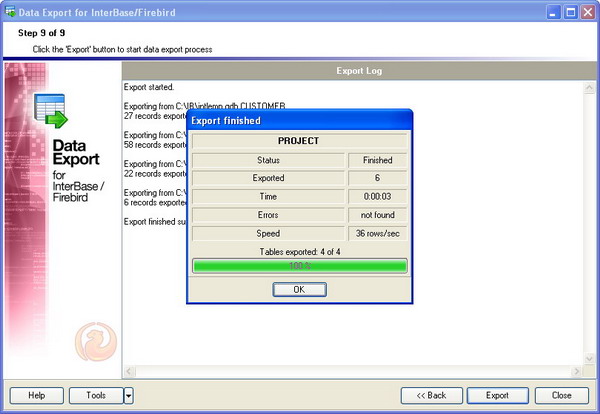Screen dimensions: 600x414
Task: Start the export with the Export button
Action: [x=497, y=395]
